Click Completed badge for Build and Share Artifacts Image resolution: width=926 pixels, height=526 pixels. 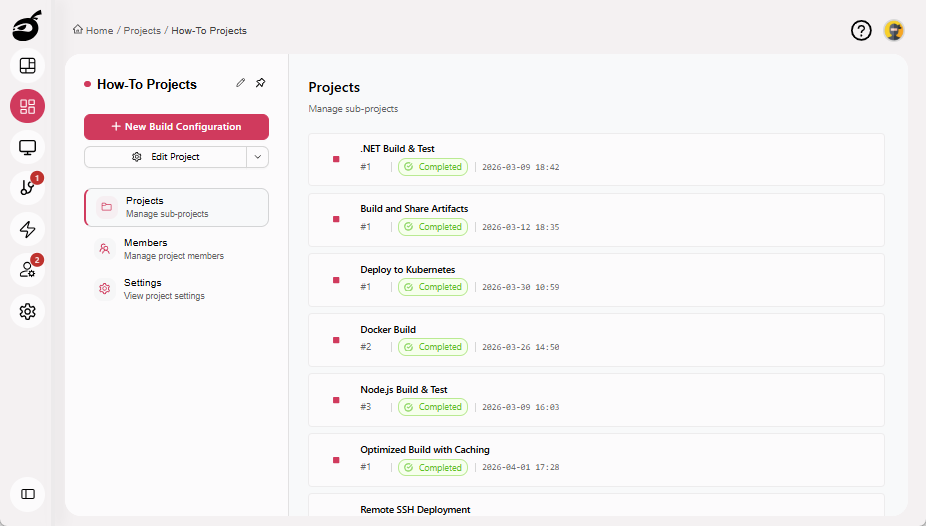(433, 227)
